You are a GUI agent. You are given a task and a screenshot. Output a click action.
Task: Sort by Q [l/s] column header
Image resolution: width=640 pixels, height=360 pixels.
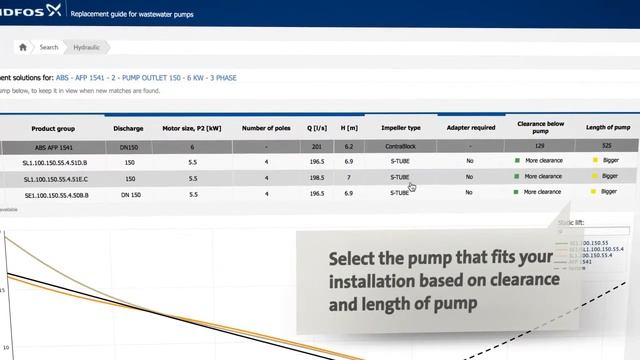(x=317, y=128)
